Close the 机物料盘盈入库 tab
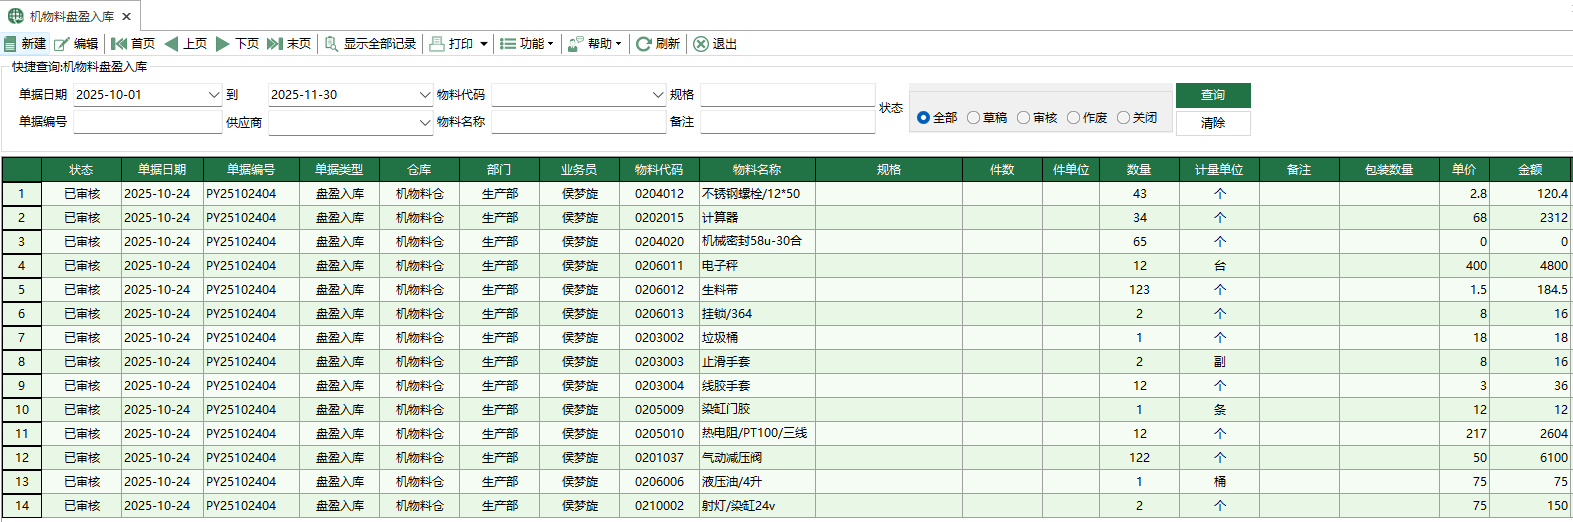This screenshot has width=1573, height=522. click(x=127, y=16)
